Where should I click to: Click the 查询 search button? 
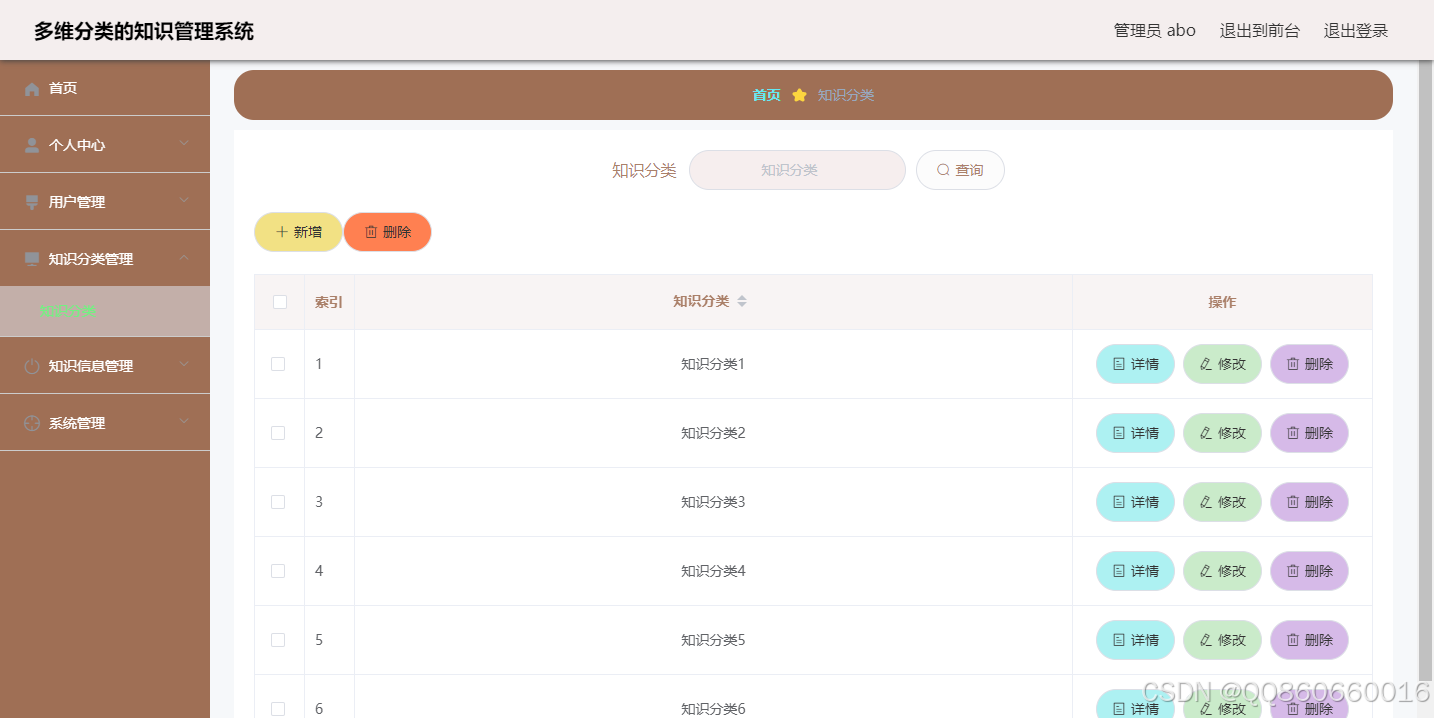tap(960, 170)
